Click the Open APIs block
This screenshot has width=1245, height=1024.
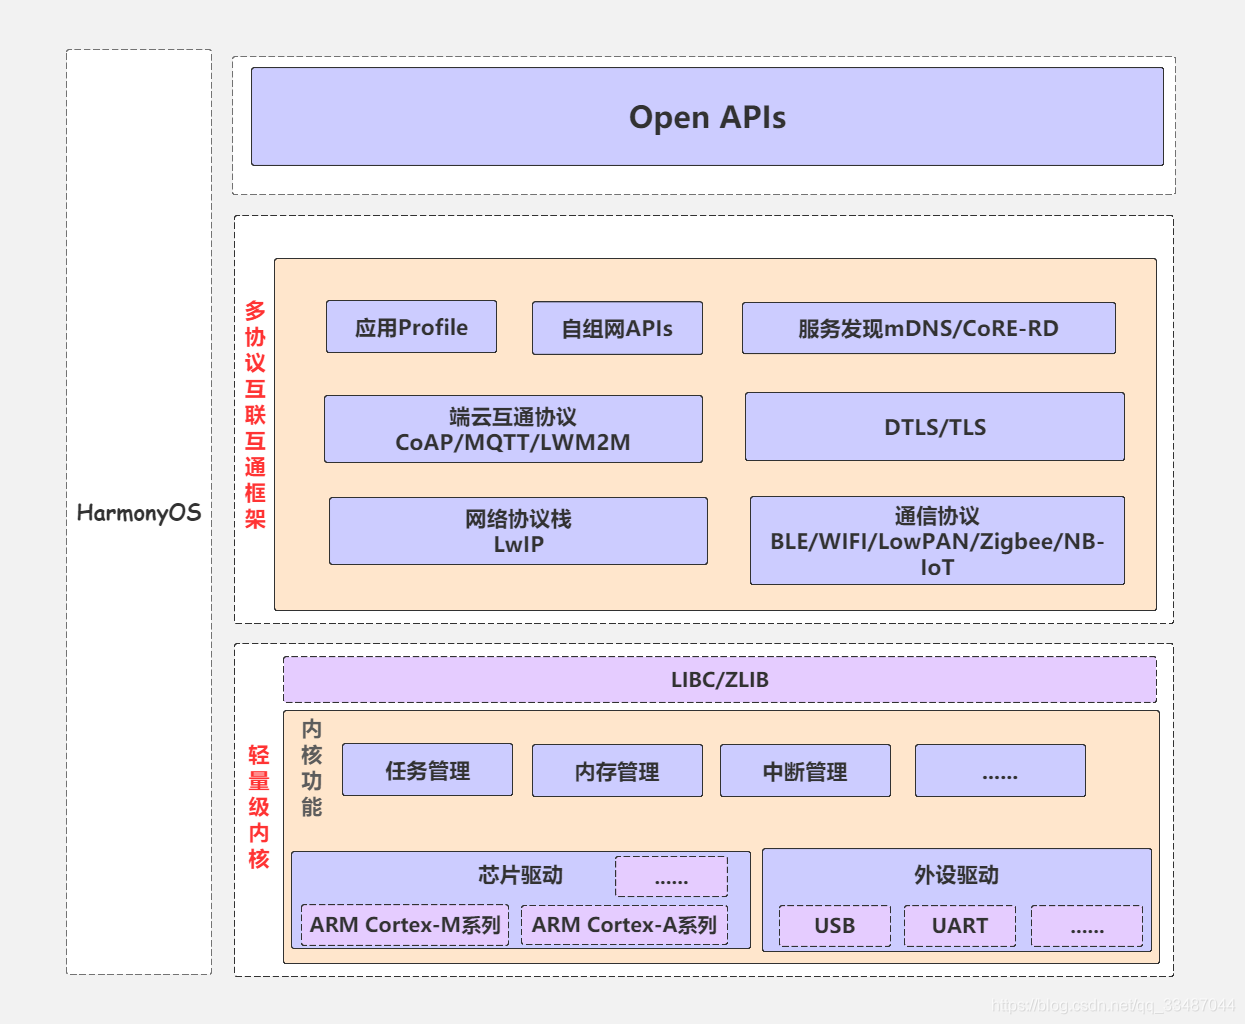[x=707, y=117]
